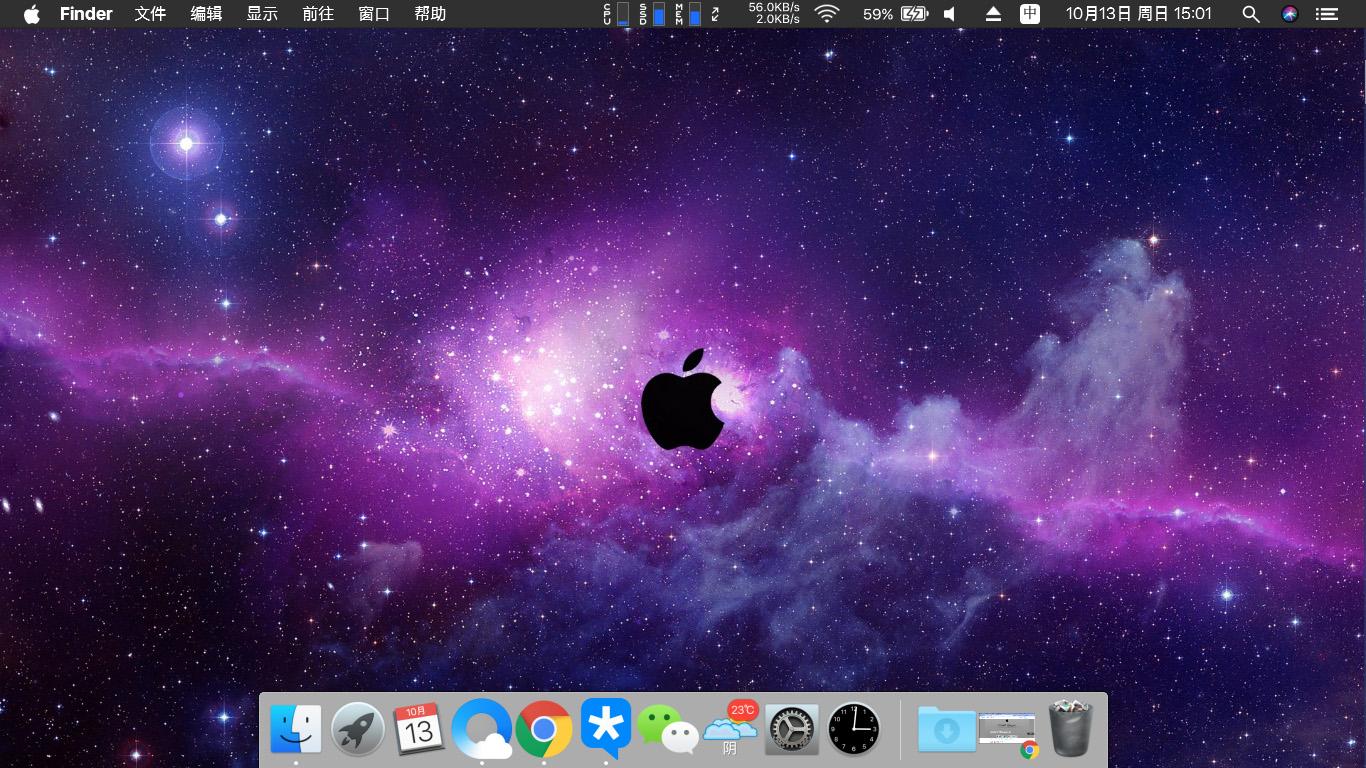This screenshot has height=768, width=1366.
Task: Launch Google Chrome in the Dock
Action: (x=545, y=730)
